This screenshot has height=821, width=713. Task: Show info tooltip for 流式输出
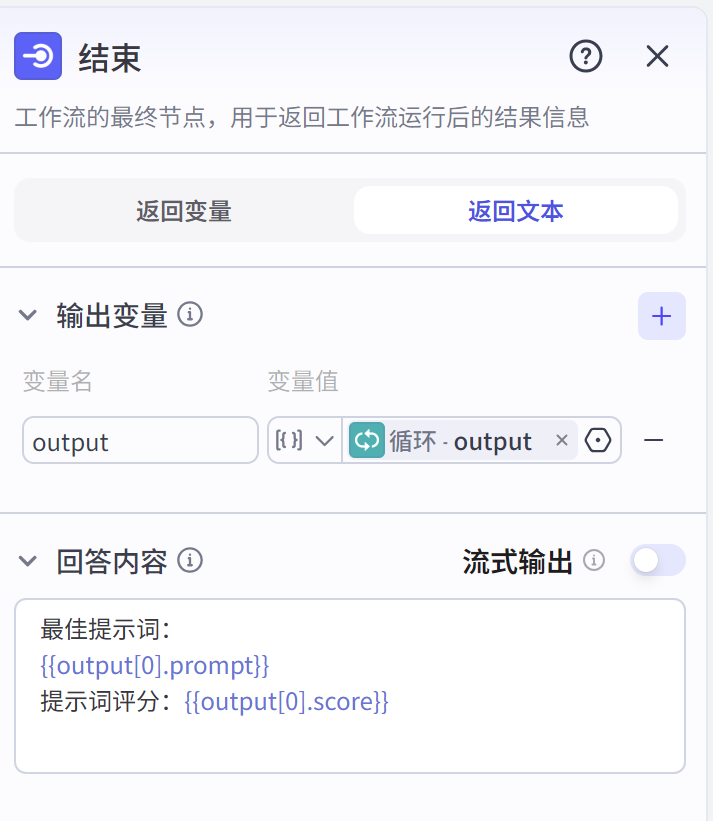pos(594,560)
